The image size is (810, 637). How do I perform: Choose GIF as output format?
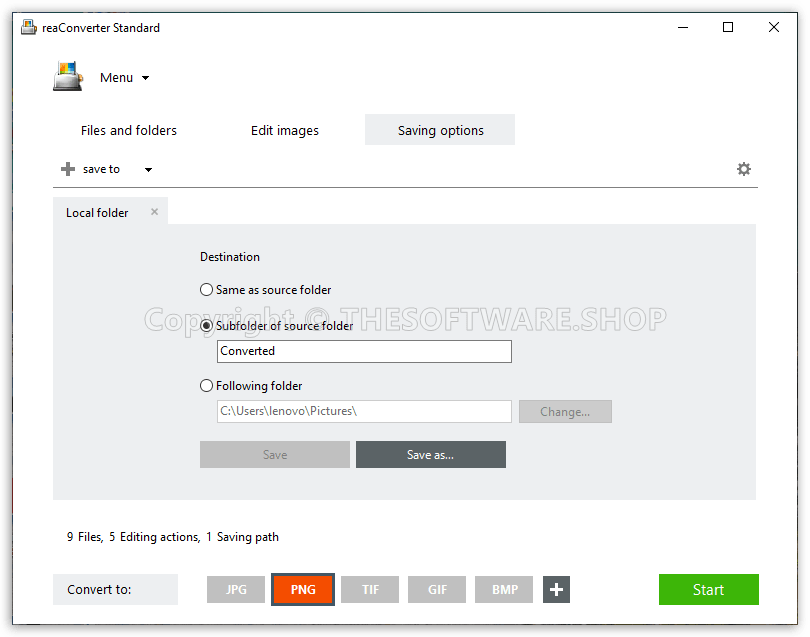coord(437,589)
